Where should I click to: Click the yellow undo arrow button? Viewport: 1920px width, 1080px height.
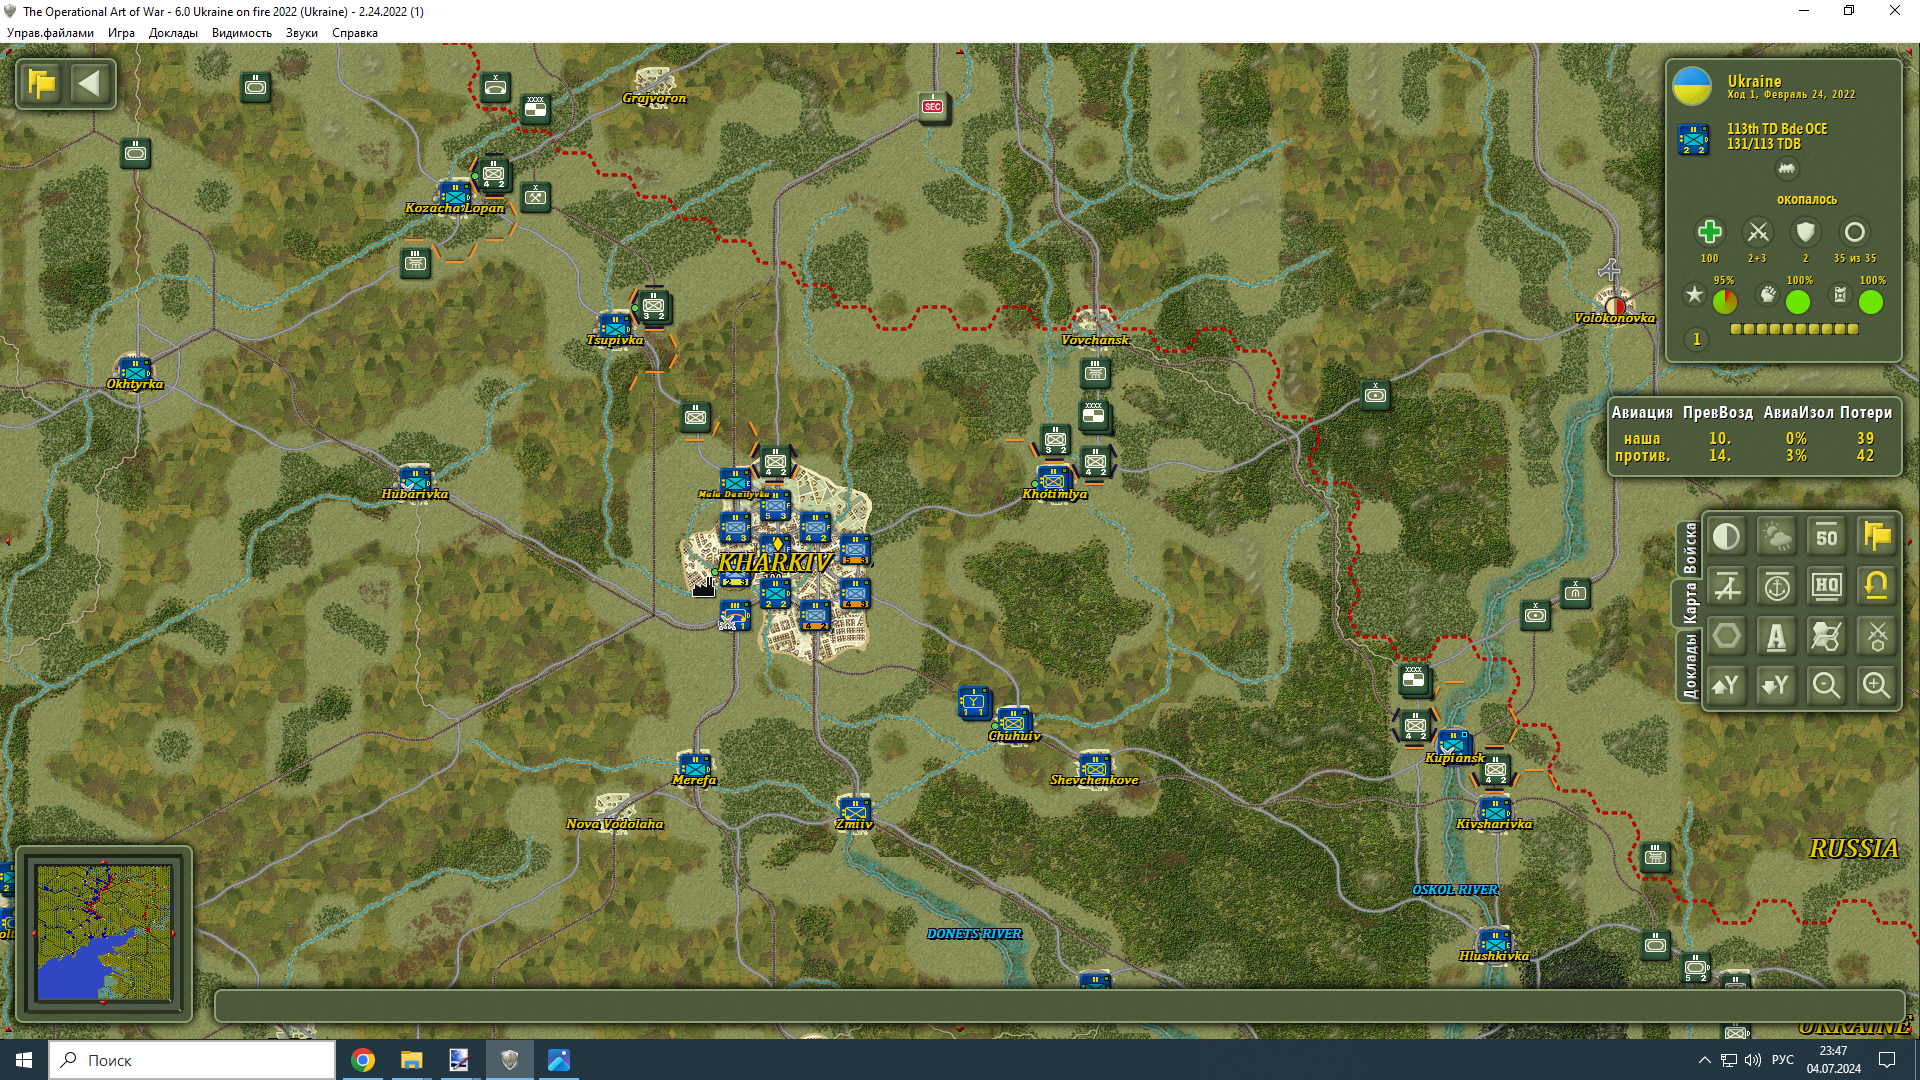click(x=1877, y=587)
